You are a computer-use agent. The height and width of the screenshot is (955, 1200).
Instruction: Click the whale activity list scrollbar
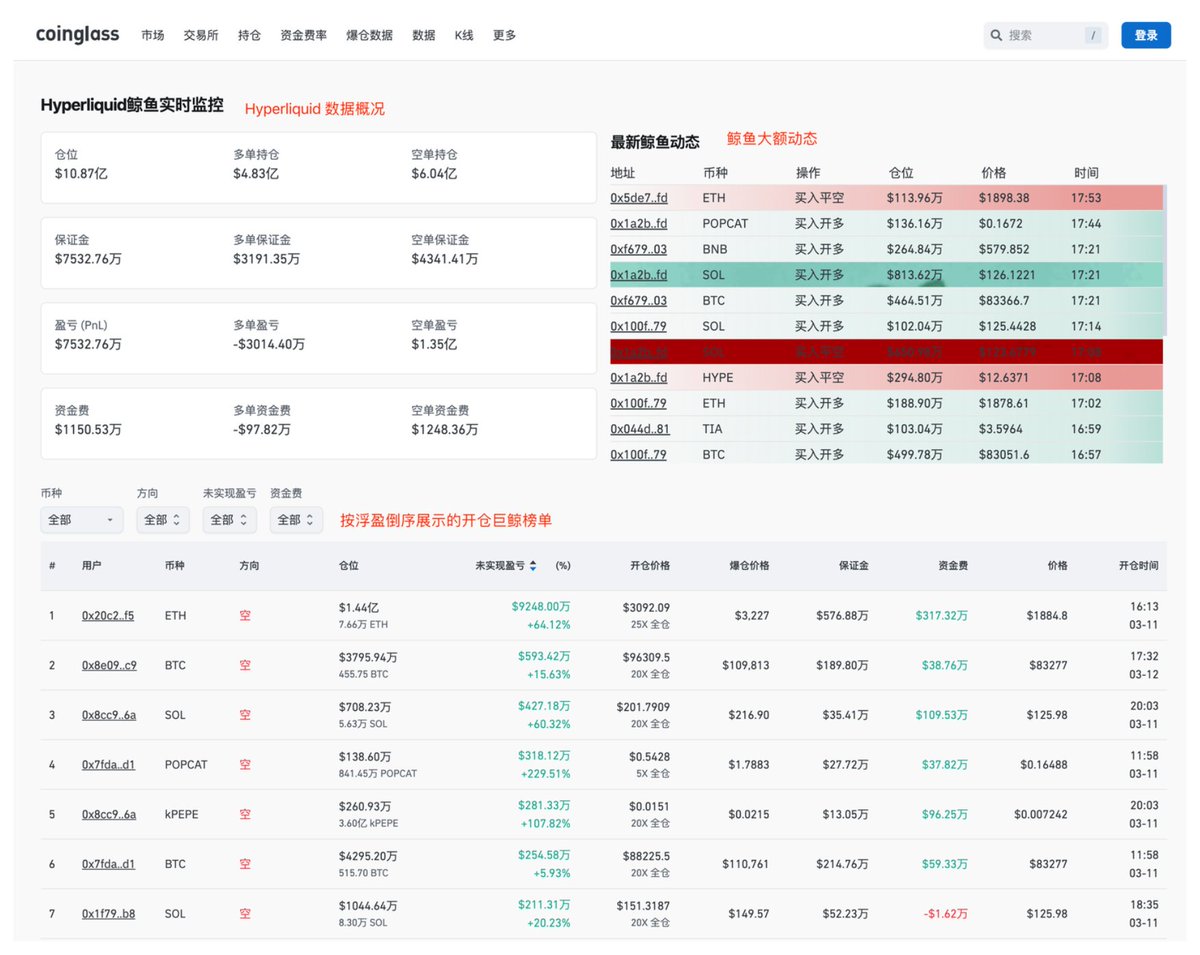[1166, 260]
